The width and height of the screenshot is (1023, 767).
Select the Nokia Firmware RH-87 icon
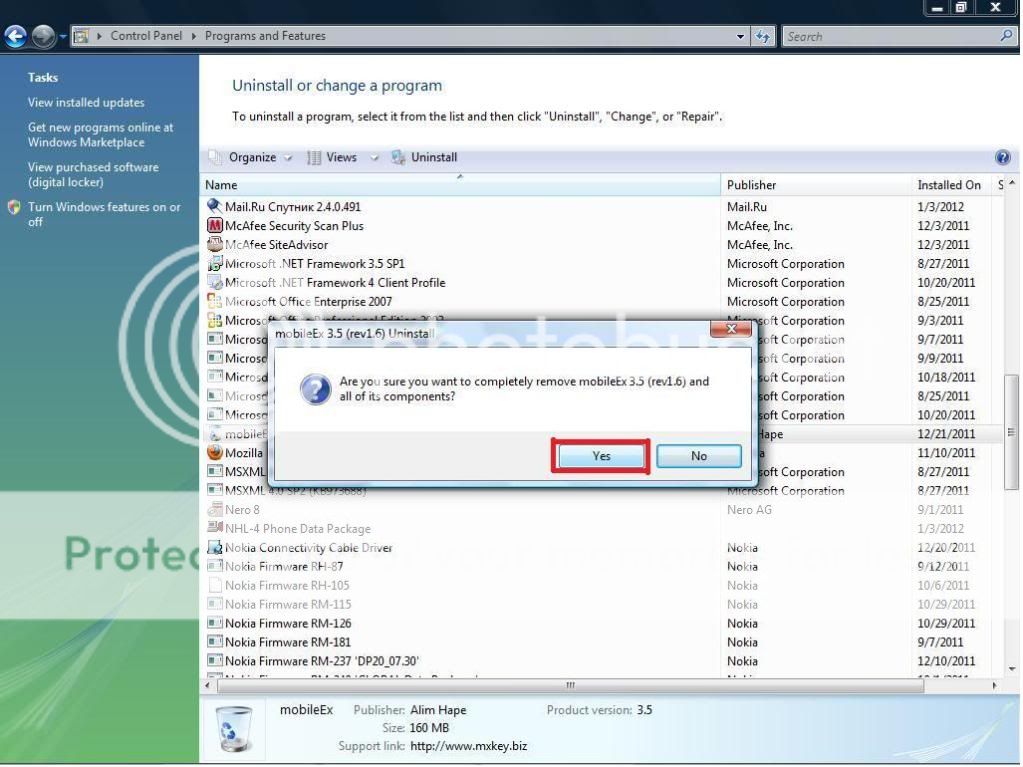pos(214,566)
